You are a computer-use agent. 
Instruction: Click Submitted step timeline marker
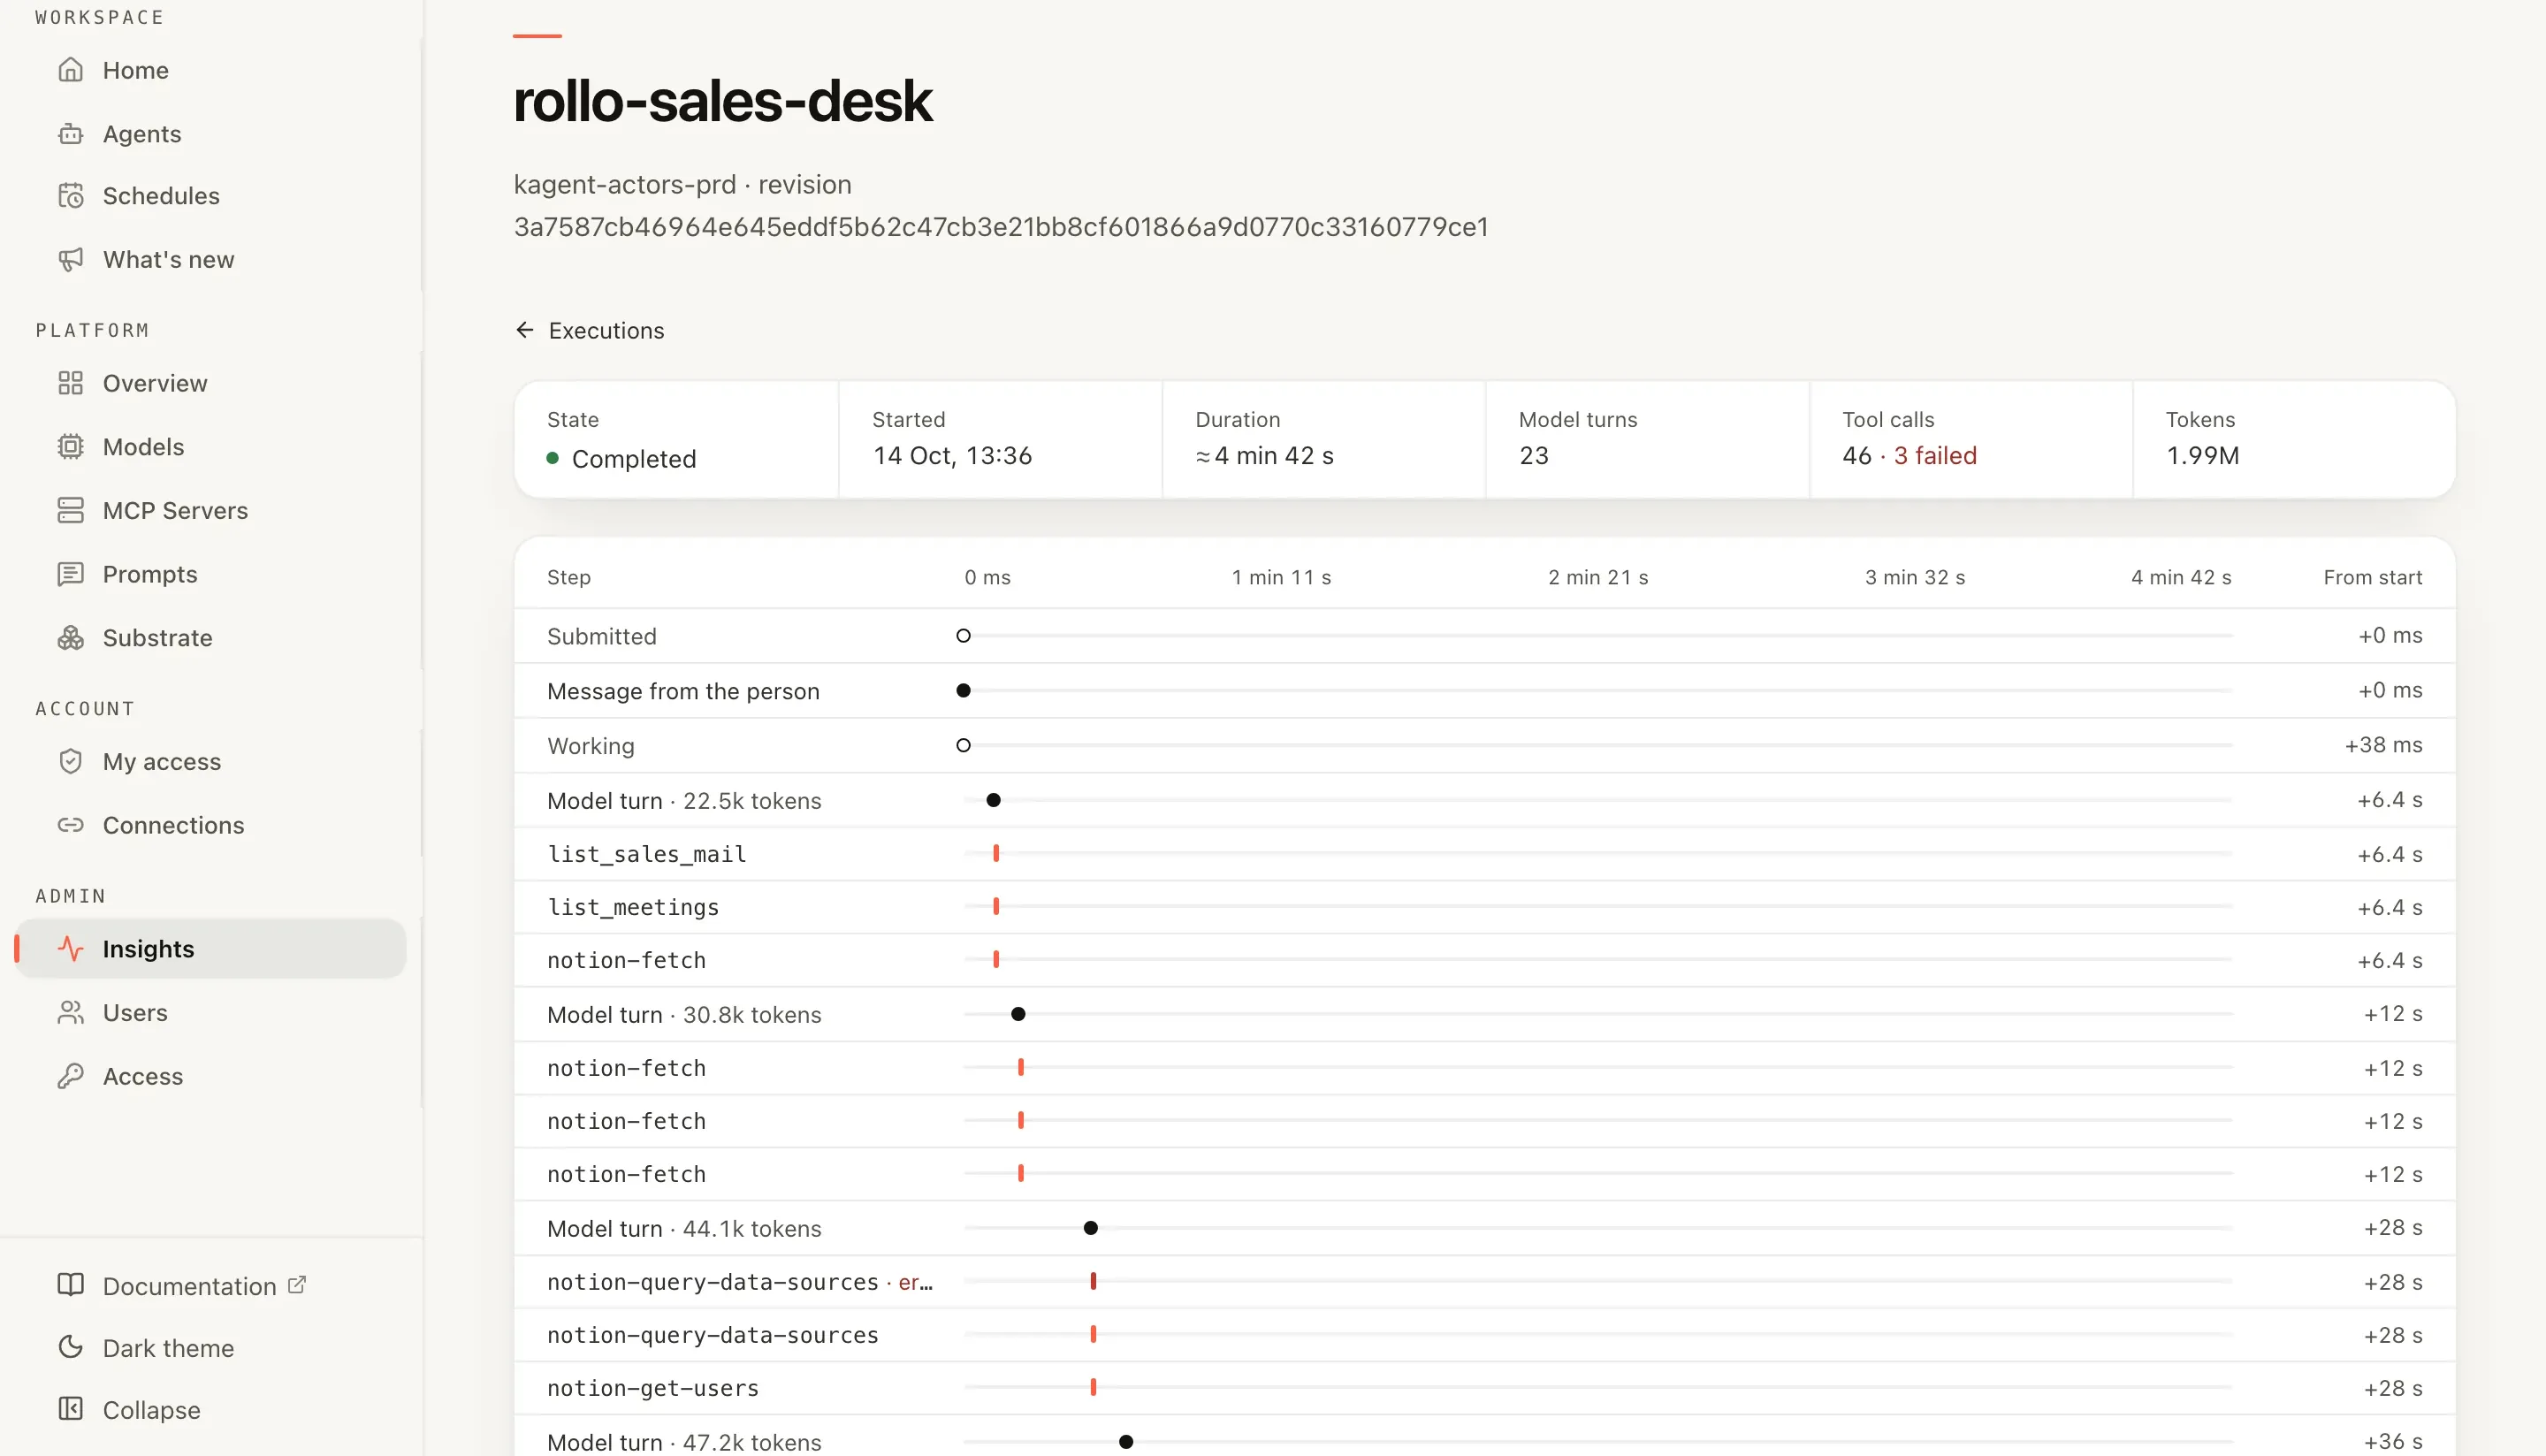tap(963, 636)
